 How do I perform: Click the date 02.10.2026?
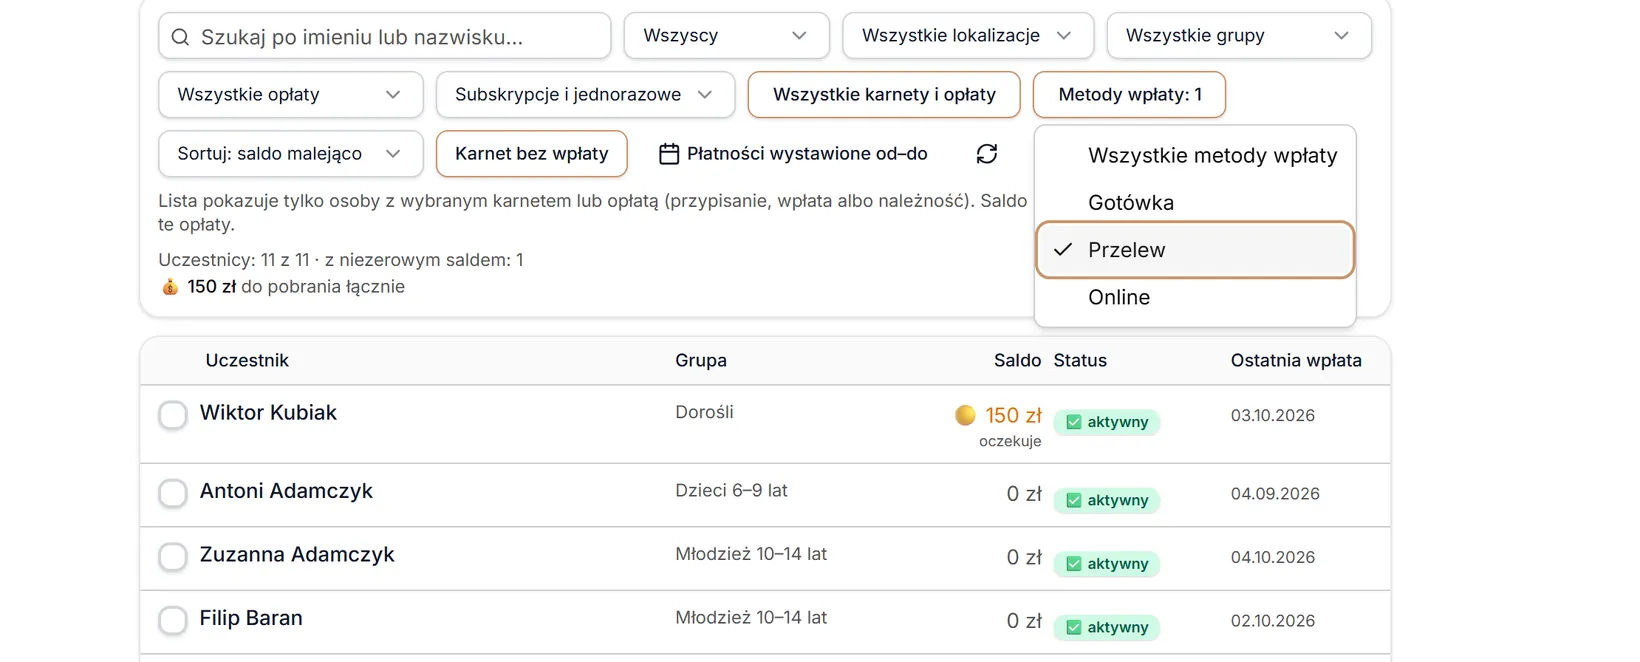(1273, 621)
